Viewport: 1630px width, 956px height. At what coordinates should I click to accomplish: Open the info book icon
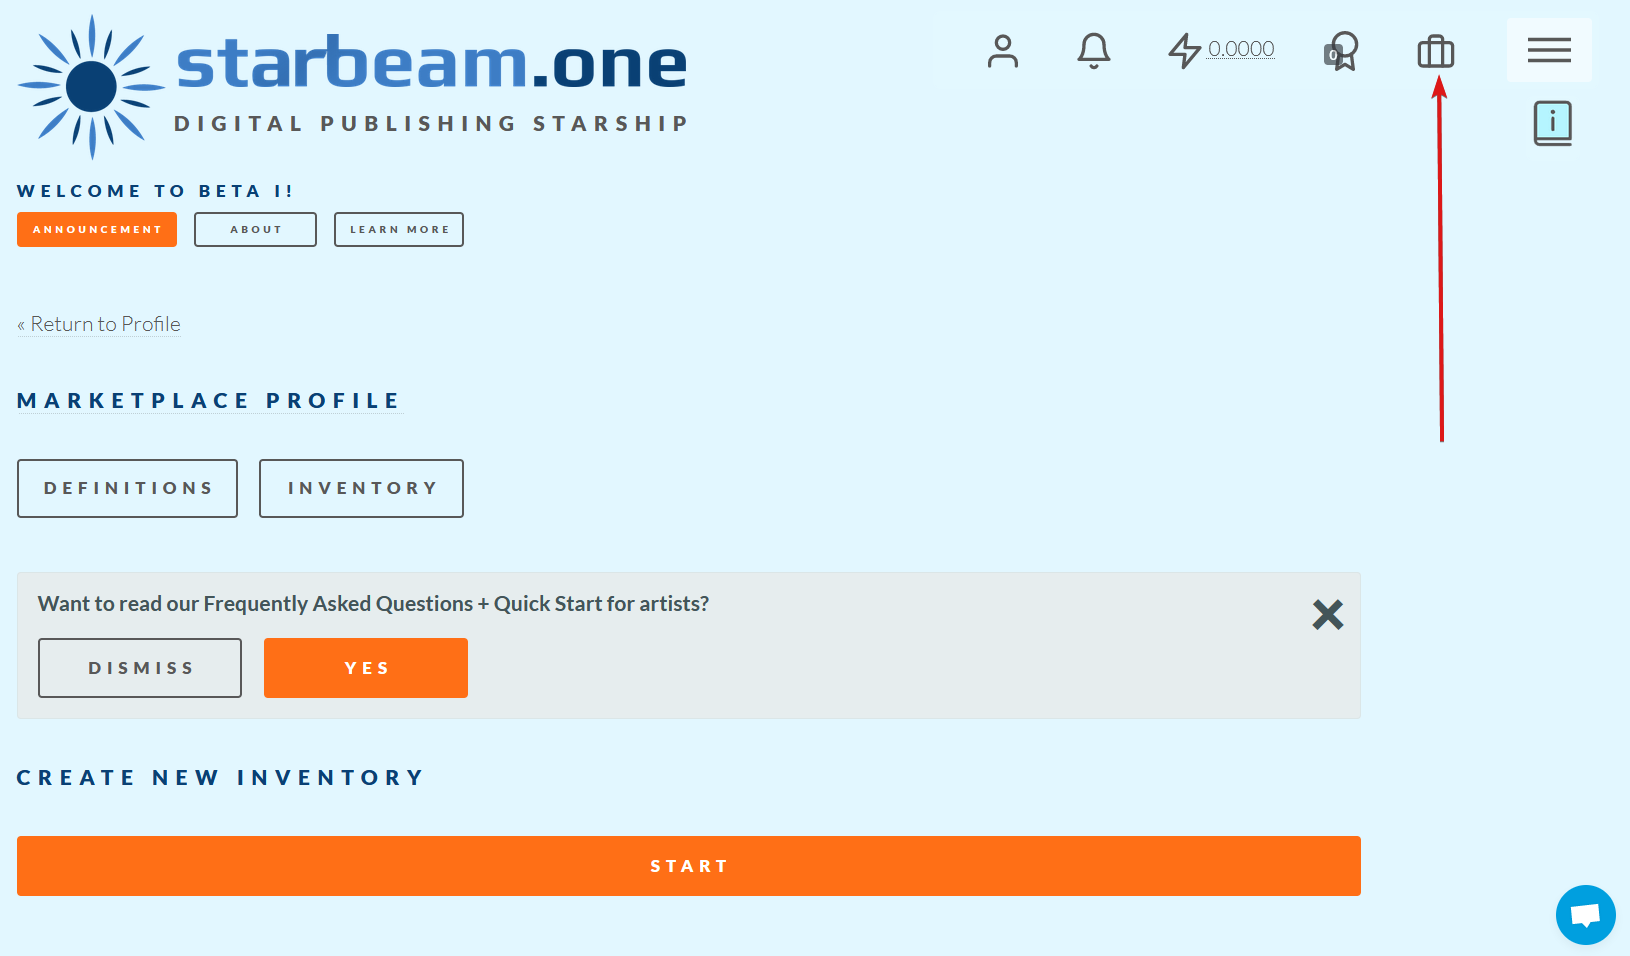1552,124
